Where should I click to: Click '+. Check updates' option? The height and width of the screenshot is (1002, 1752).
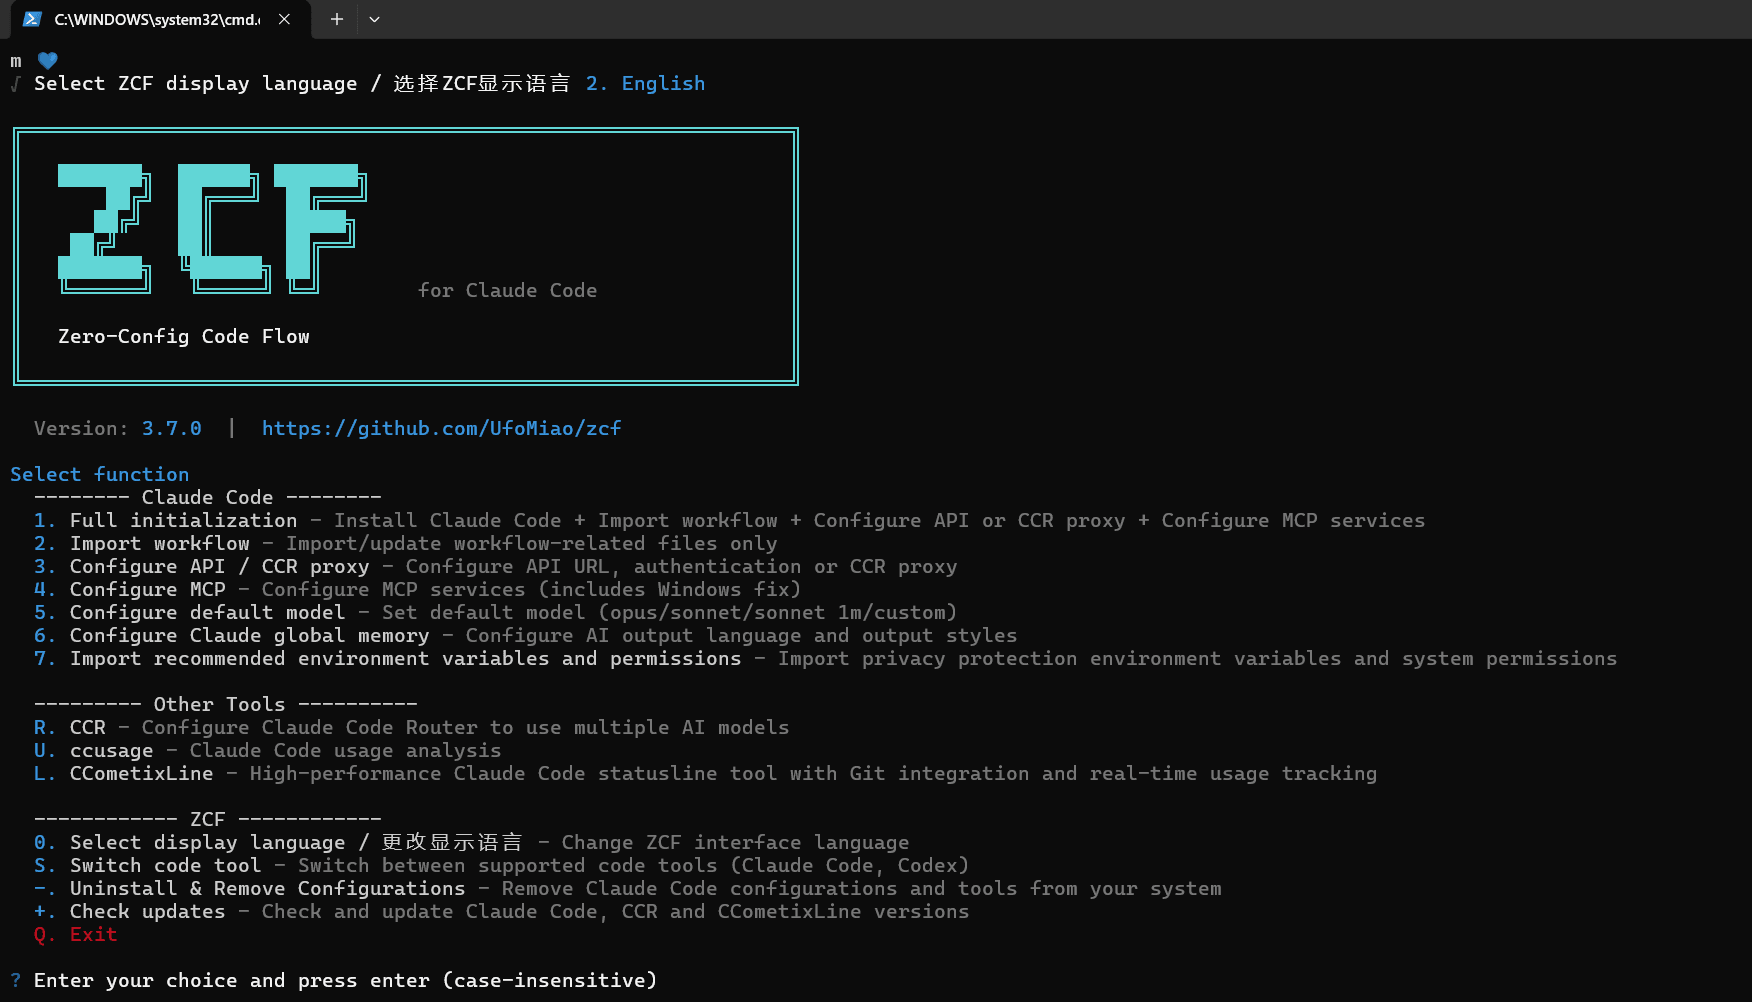(x=501, y=911)
